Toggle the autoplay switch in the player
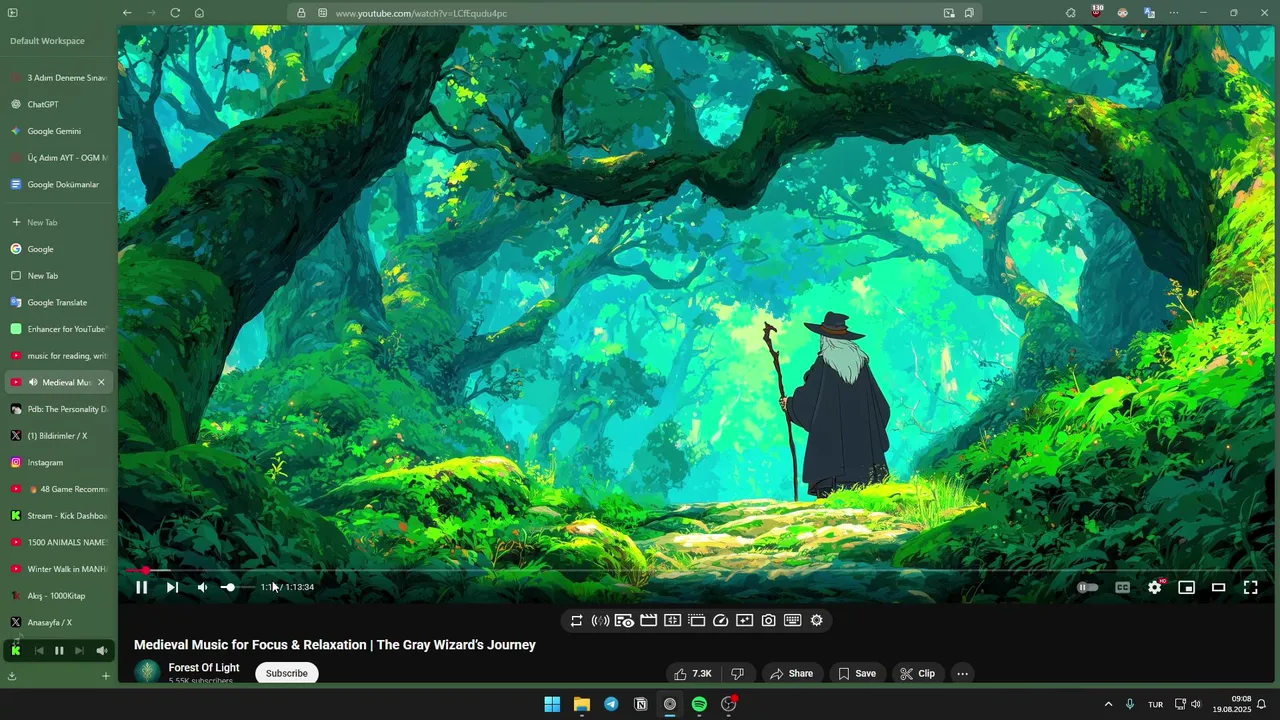This screenshot has height=720, width=1280. click(1088, 587)
